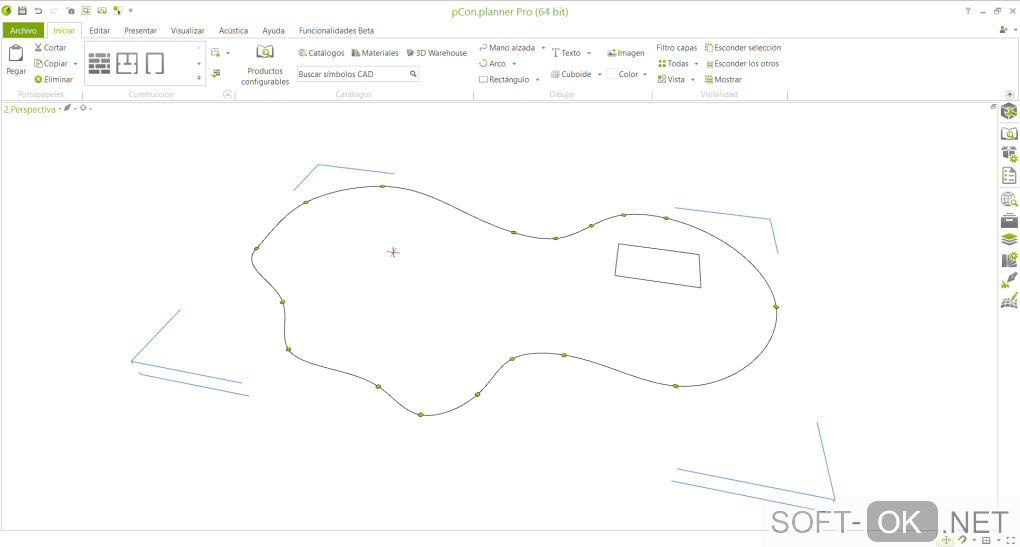Click the Texto tool
This screenshot has height=547, width=1020.
click(x=567, y=53)
